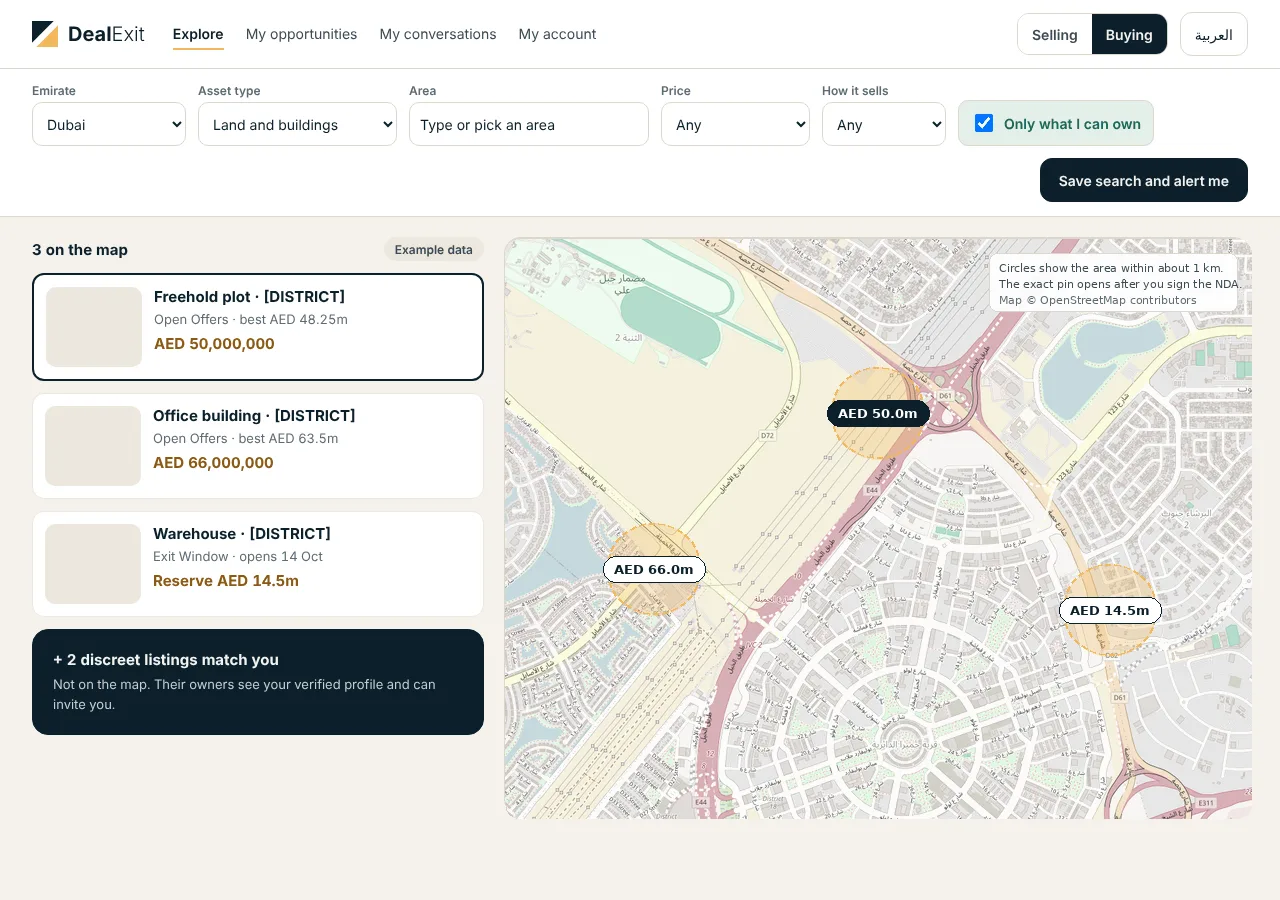Image resolution: width=1280 pixels, height=900 pixels.
Task: Click the '3 on the map' heading
Action: [80, 249]
